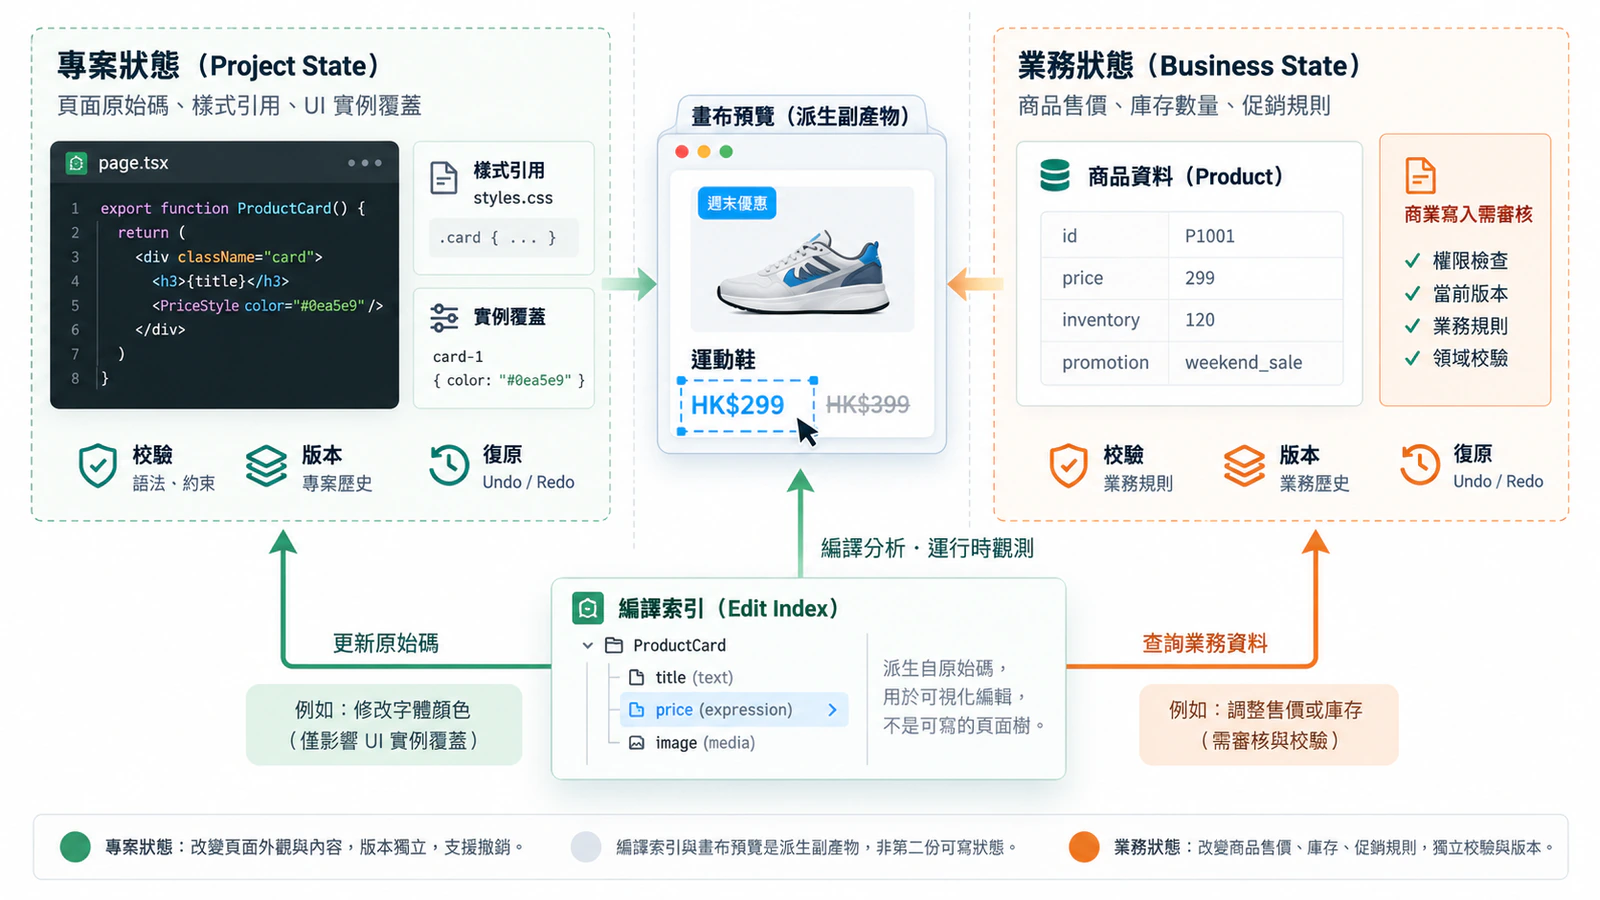Click the 週末優惠 badge on the product
Viewport: 1600px width, 900px height.
click(737, 203)
